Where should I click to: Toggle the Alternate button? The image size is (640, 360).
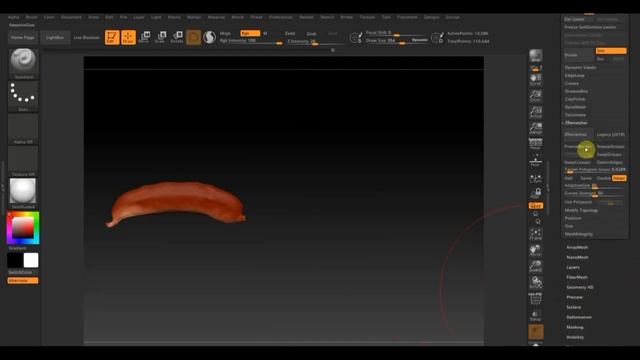[x=23, y=280]
